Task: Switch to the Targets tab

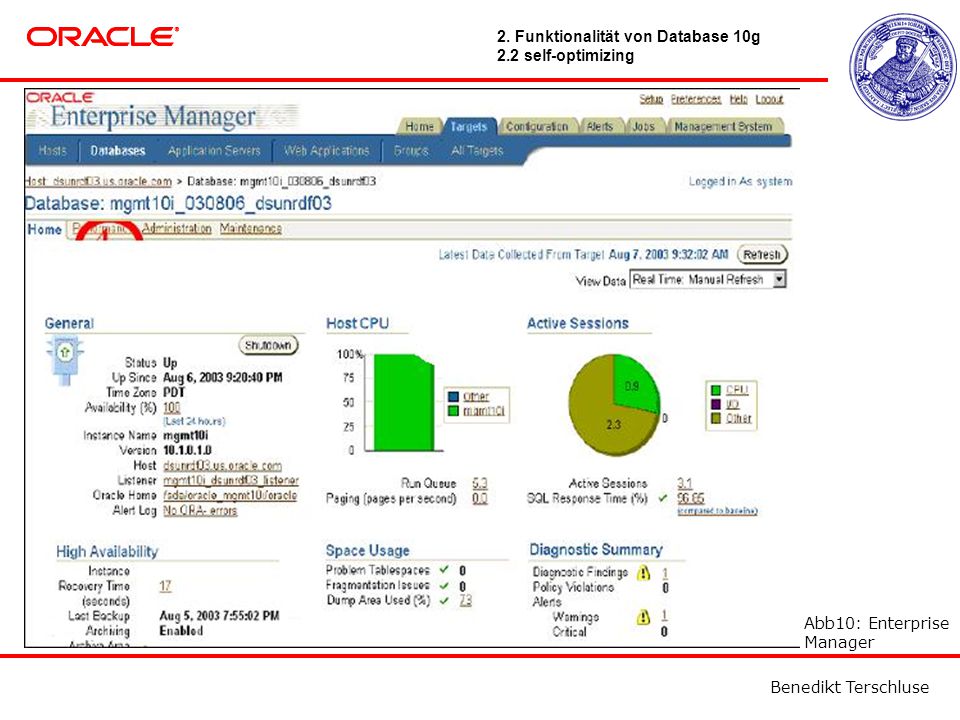Action: pos(468,127)
